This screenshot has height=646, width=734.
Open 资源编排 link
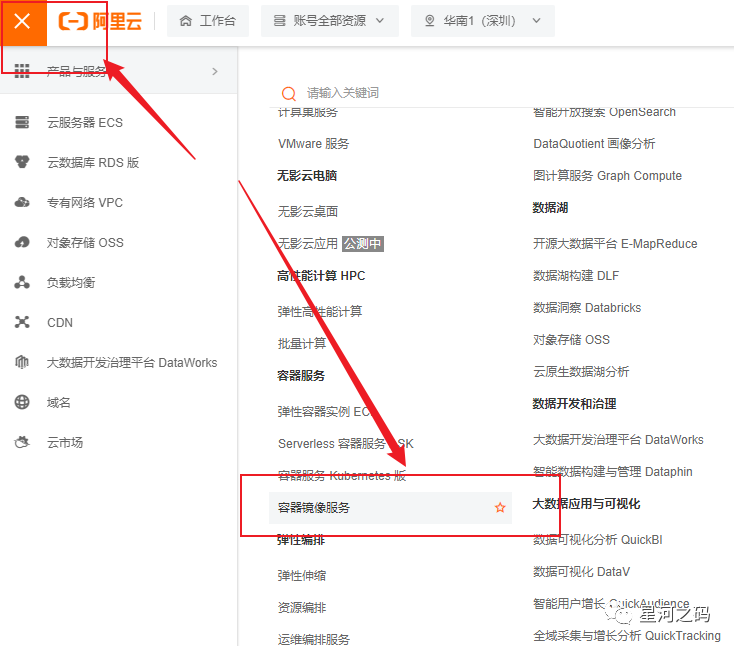[301, 607]
